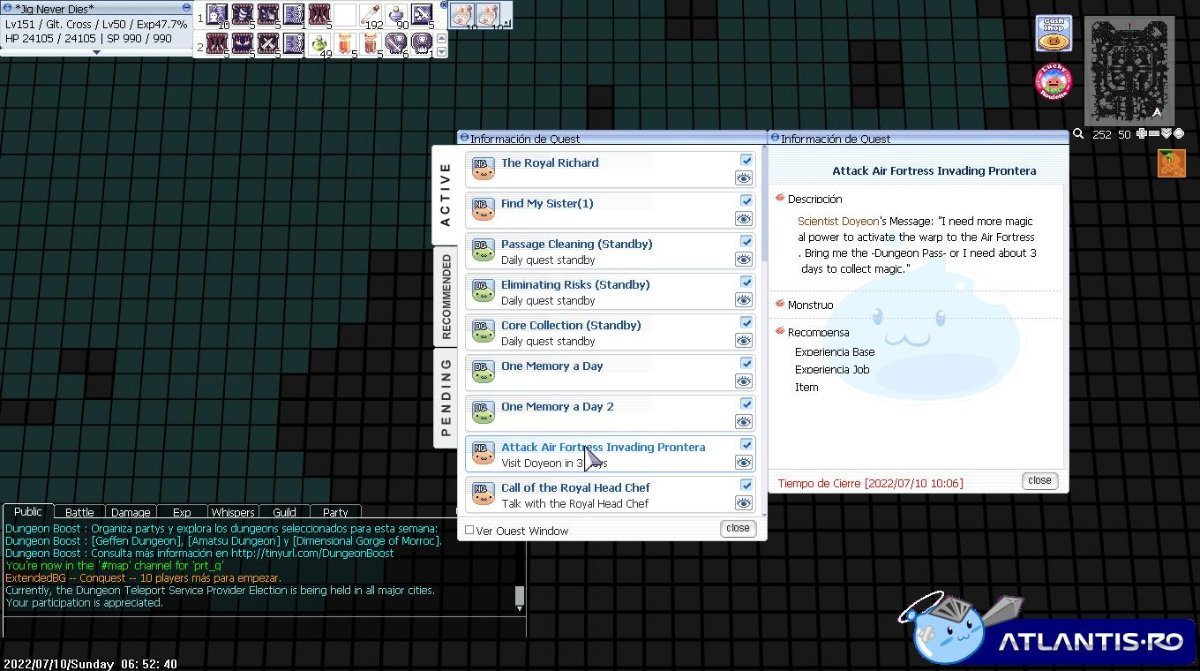Toggle eye icon for Find My Sister(1)

[743, 218]
